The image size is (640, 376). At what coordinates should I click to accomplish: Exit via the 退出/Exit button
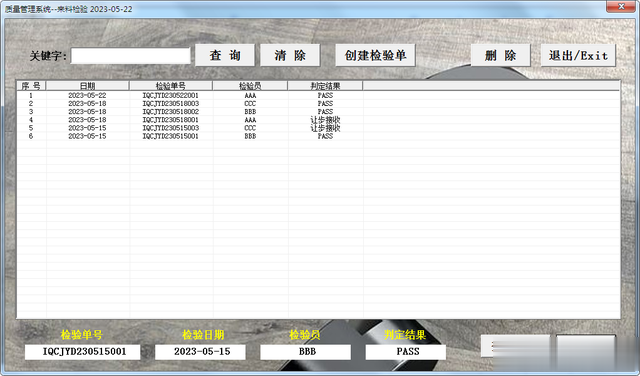pos(578,56)
